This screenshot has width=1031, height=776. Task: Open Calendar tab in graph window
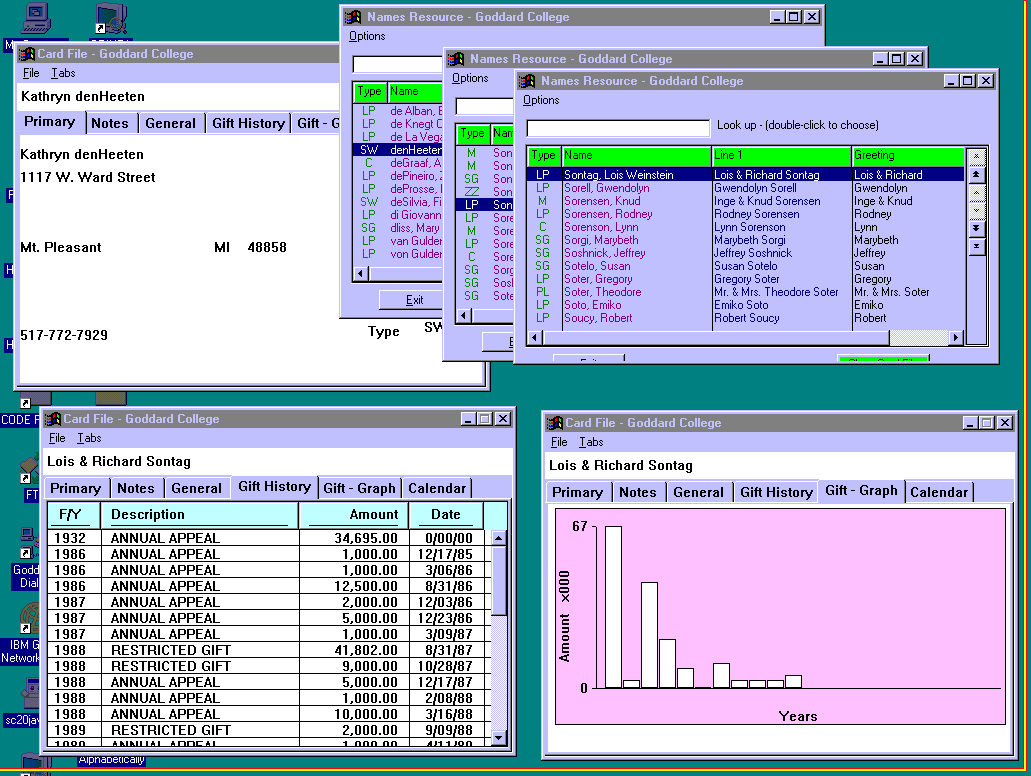tap(939, 493)
